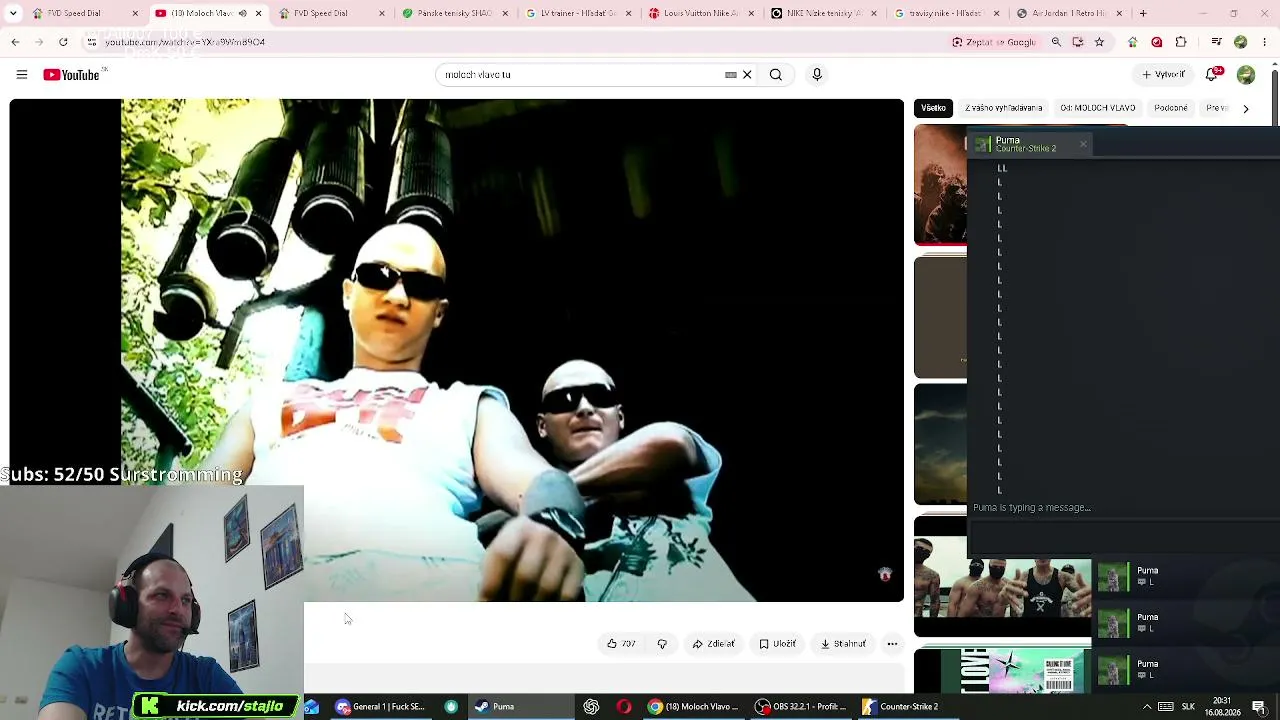Click the browser address bar URL
Viewport: 1280px width, 720px height.
tap(185, 42)
